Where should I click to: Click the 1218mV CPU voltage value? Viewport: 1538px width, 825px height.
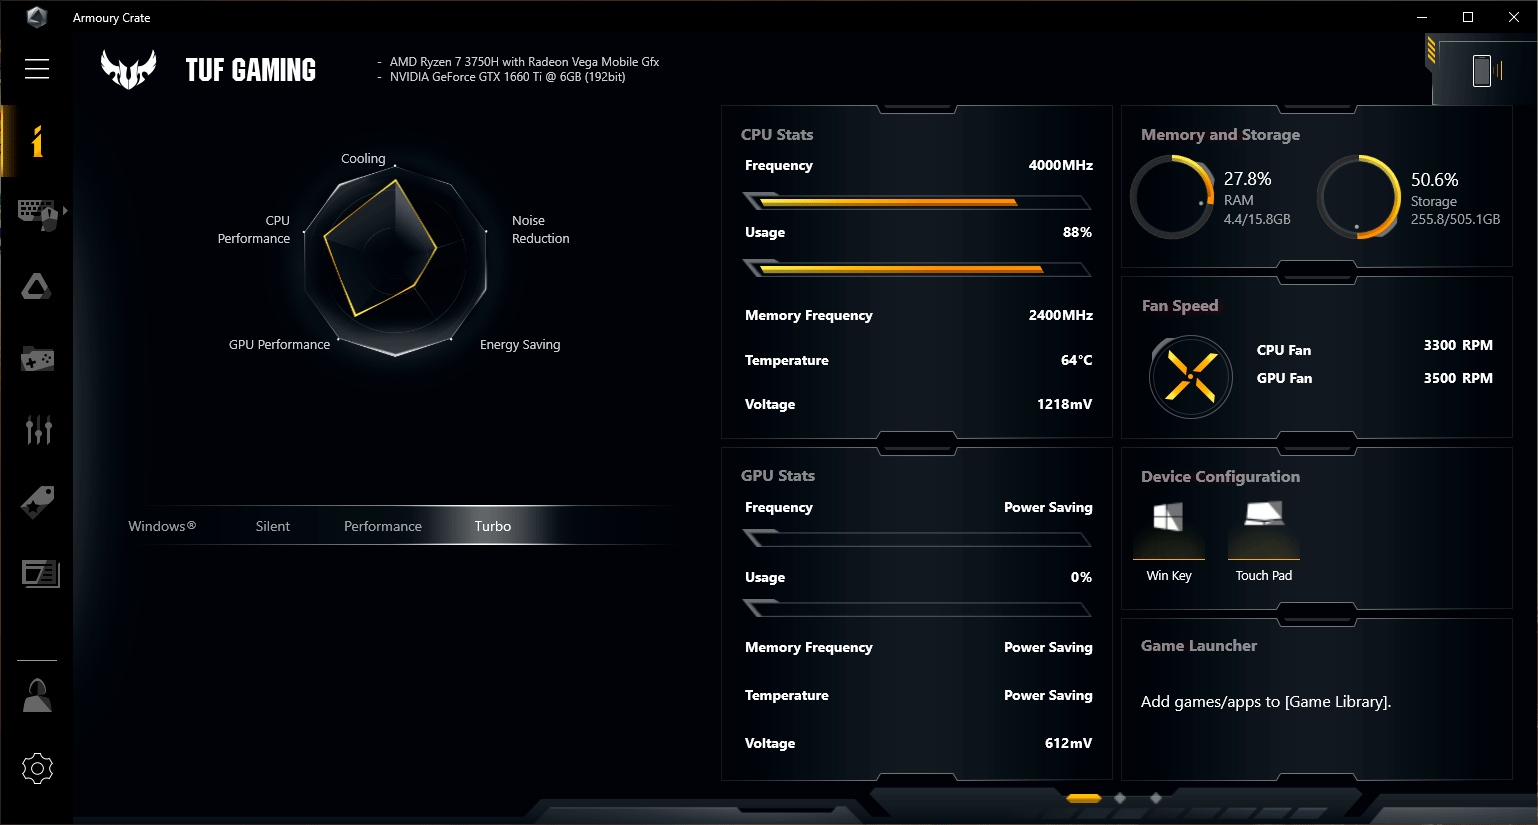(1065, 404)
